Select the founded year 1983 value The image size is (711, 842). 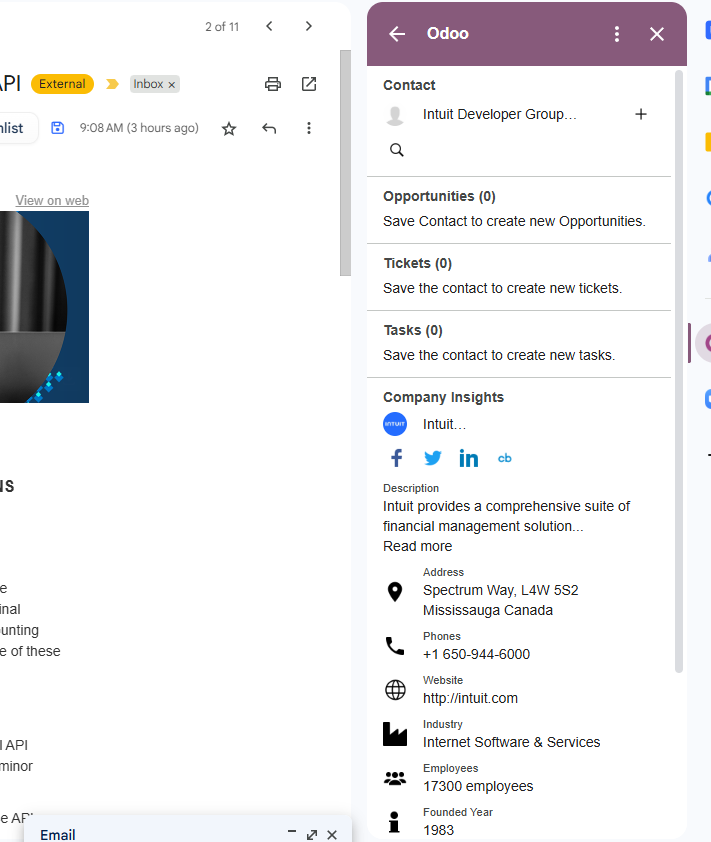(438, 830)
